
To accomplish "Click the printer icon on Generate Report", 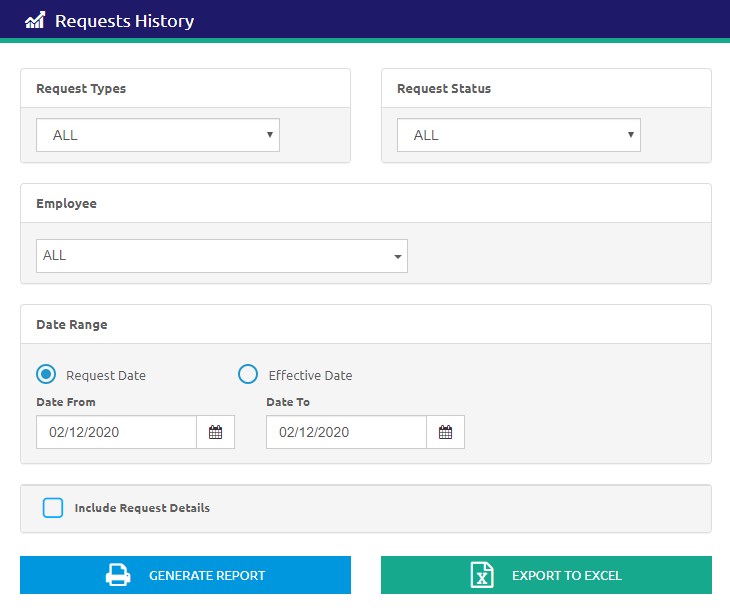I will [x=118, y=575].
